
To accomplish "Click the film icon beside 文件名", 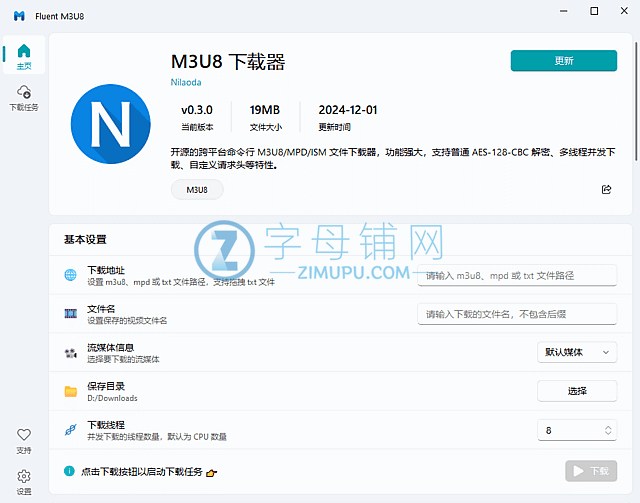I will tap(71, 314).
